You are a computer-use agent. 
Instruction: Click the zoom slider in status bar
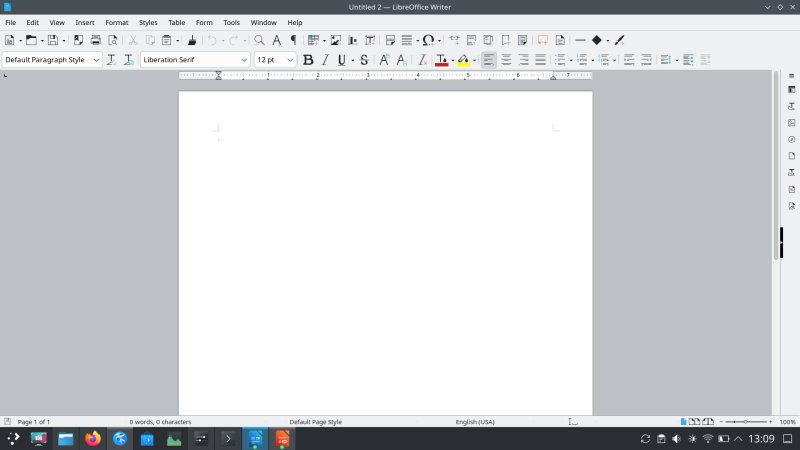(748, 422)
